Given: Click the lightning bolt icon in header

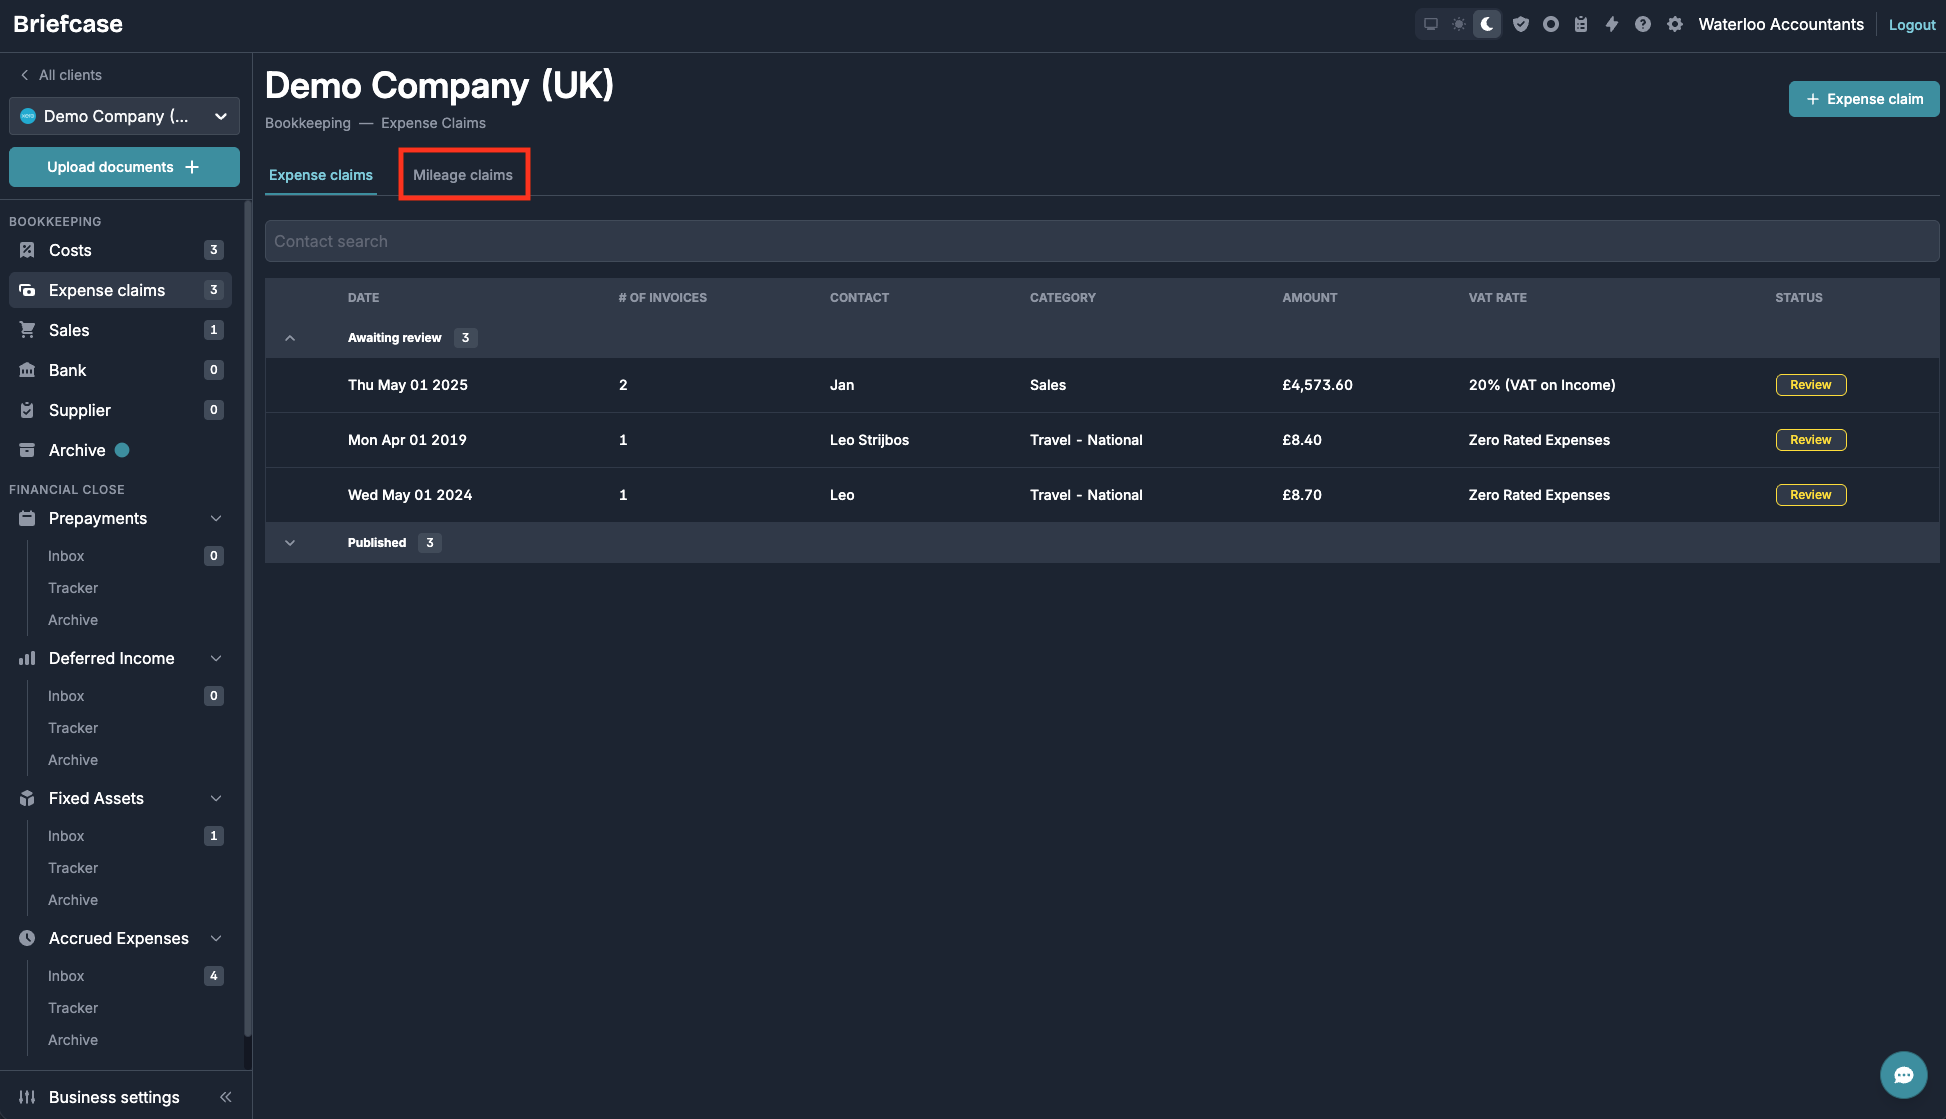Looking at the screenshot, I should pos(1612,24).
